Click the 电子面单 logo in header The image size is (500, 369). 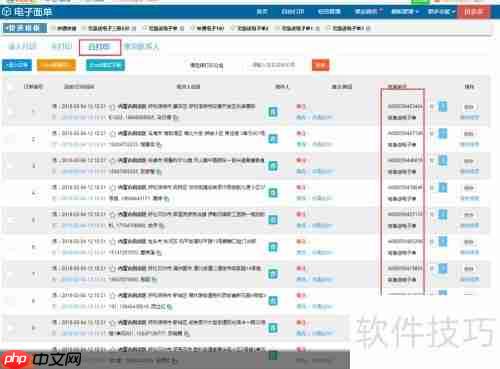27,12
